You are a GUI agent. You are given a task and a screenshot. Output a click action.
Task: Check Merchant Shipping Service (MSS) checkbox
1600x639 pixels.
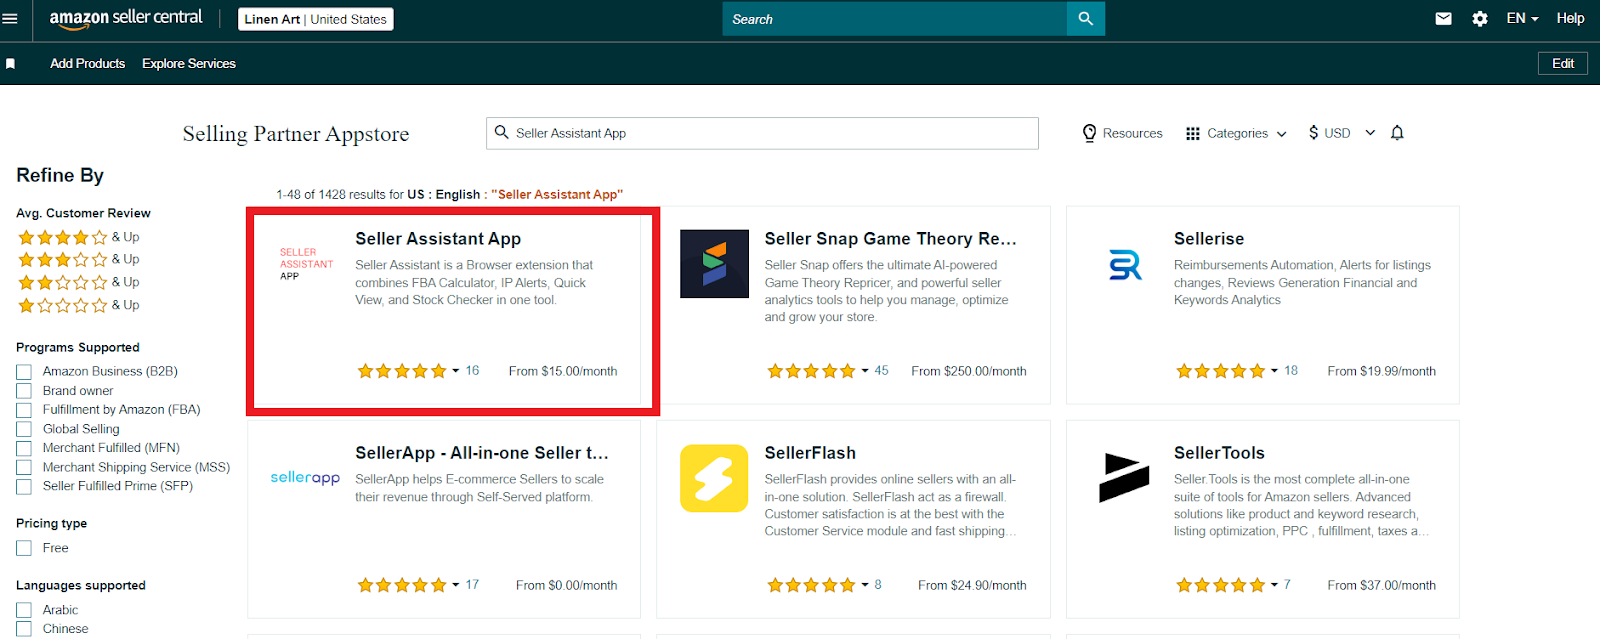24,467
